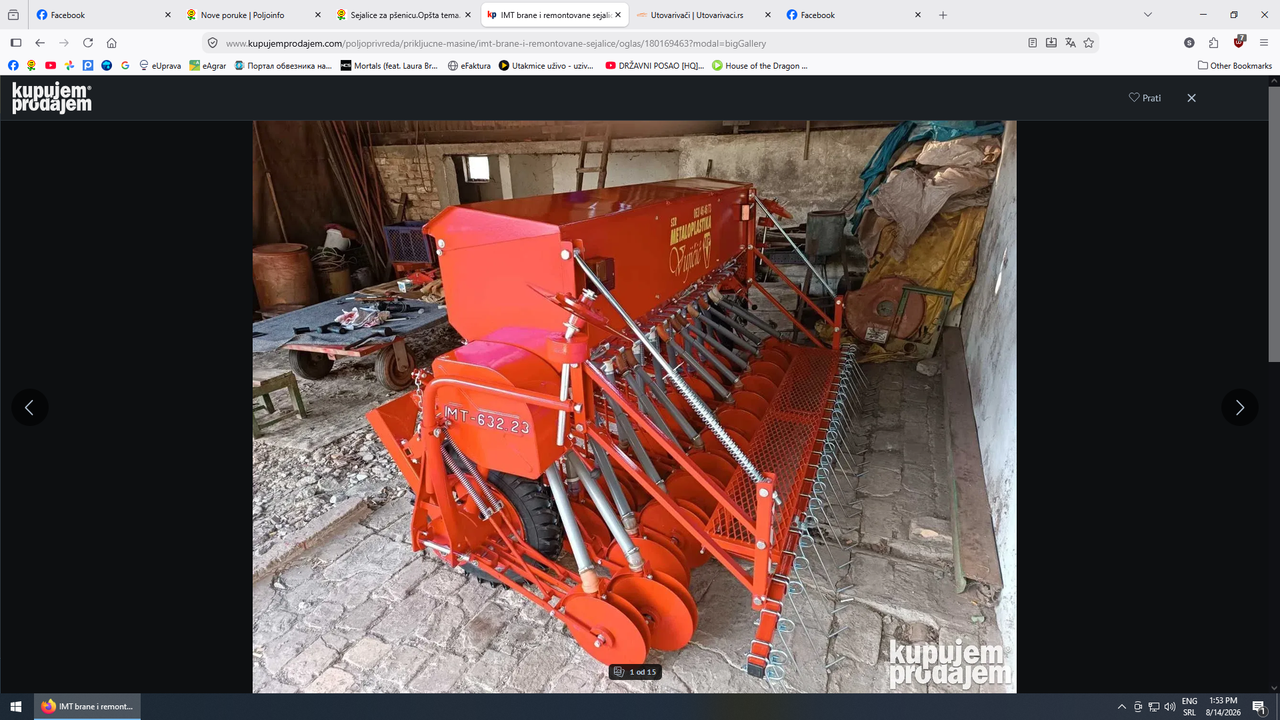Open the Facebook bookmark icon
The width and height of the screenshot is (1280, 720).
(x=13, y=65)
